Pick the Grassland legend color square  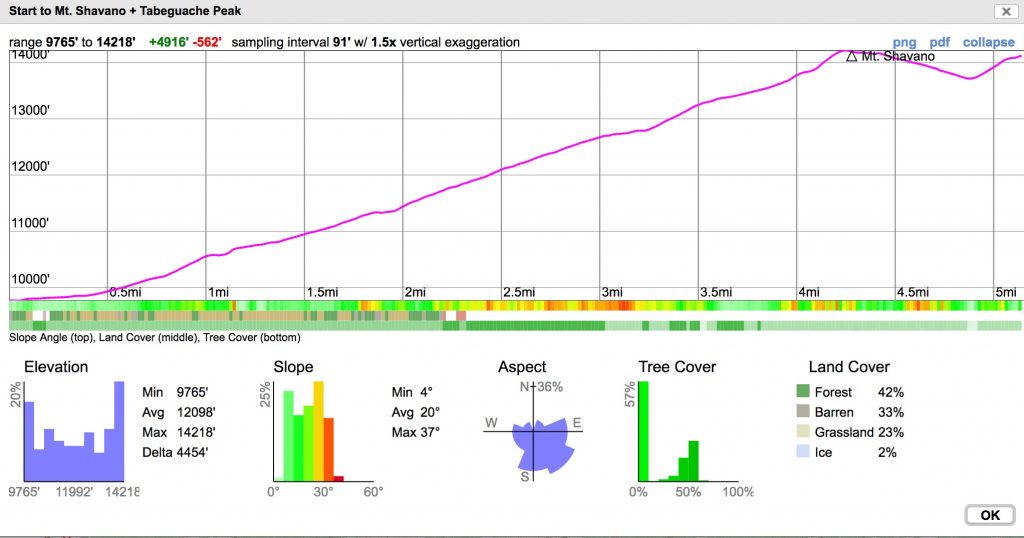coord(802,433)
